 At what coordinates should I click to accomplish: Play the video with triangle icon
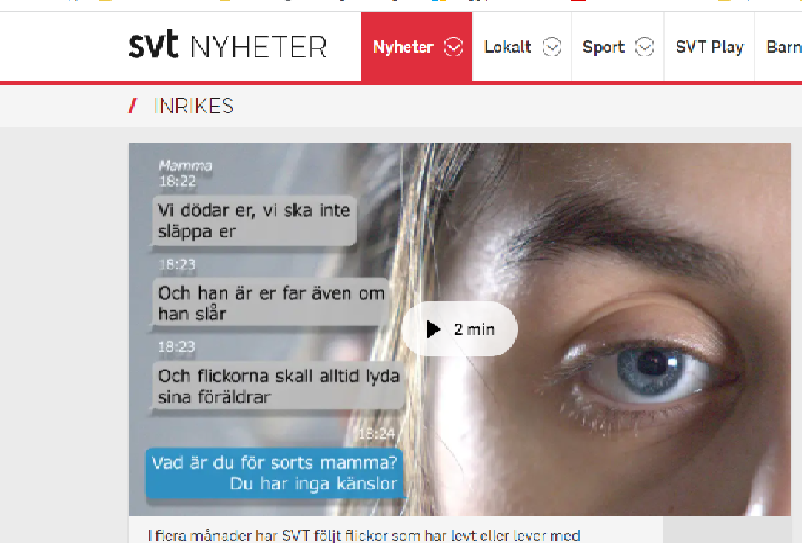tap(433, 329)
